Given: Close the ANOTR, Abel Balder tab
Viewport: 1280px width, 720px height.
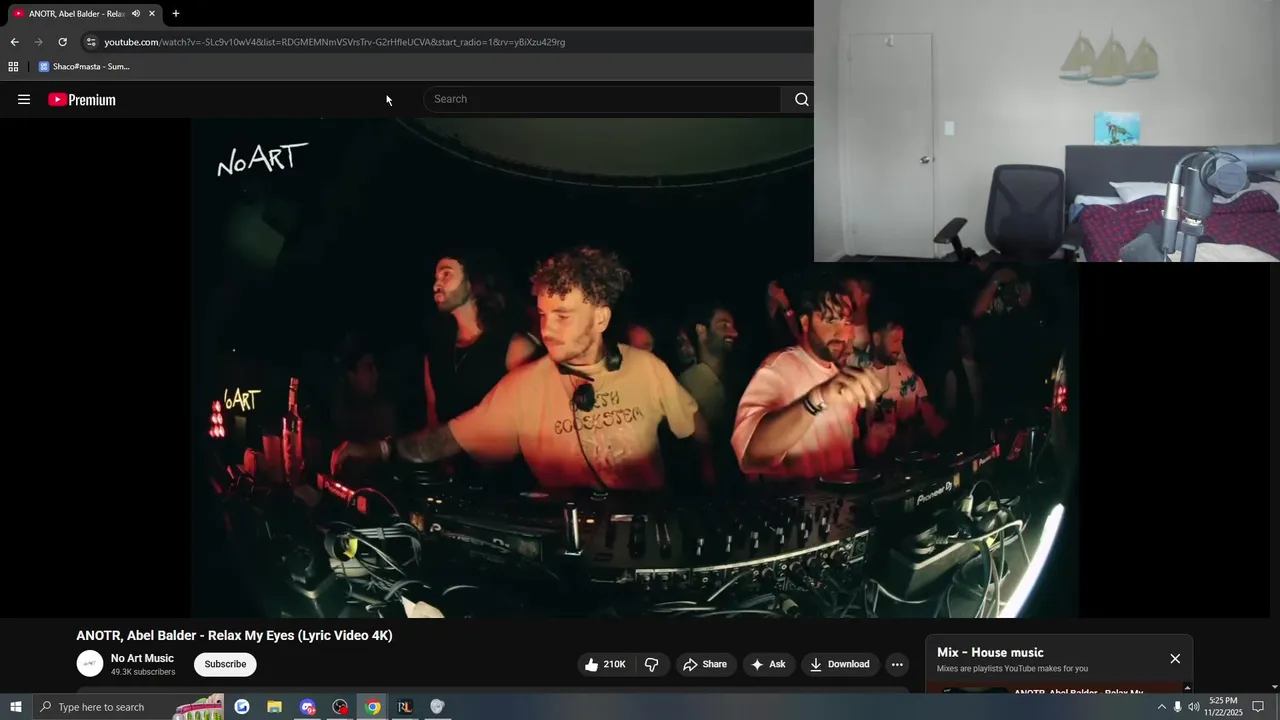Looking at the screenshot, I should click(152, 14).
